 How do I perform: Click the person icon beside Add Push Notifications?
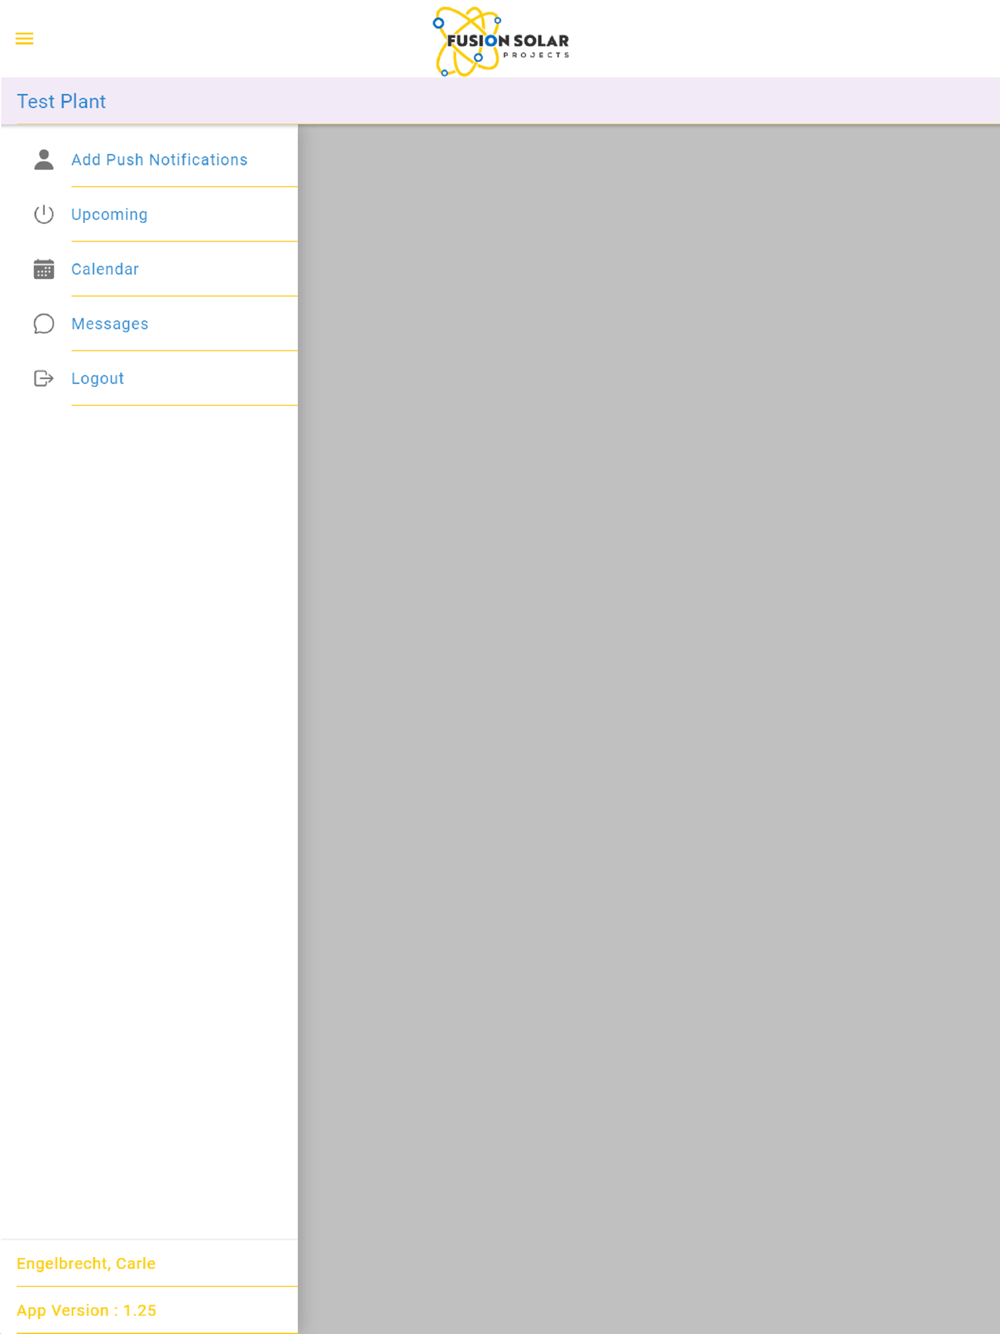tap(44, 160)
